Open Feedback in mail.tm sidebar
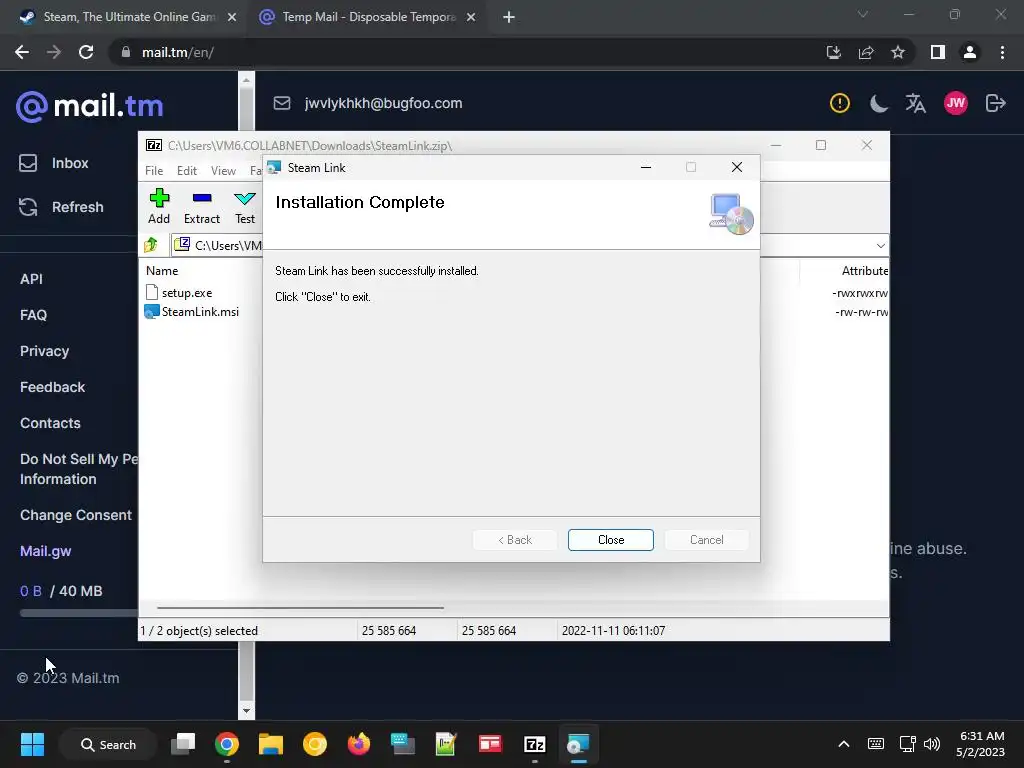This screenshot has width=1024, height=768. pos(52,387)
